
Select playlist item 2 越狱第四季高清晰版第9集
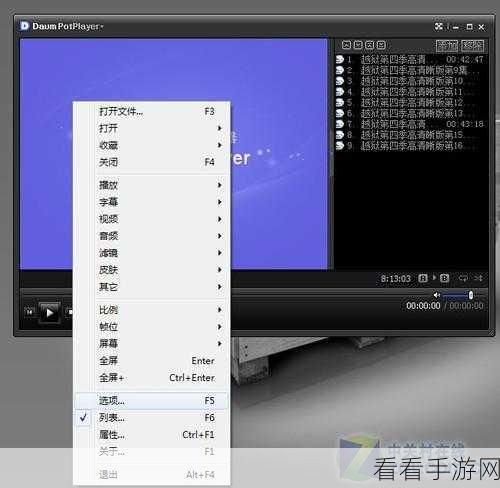(x=410, y=70)
